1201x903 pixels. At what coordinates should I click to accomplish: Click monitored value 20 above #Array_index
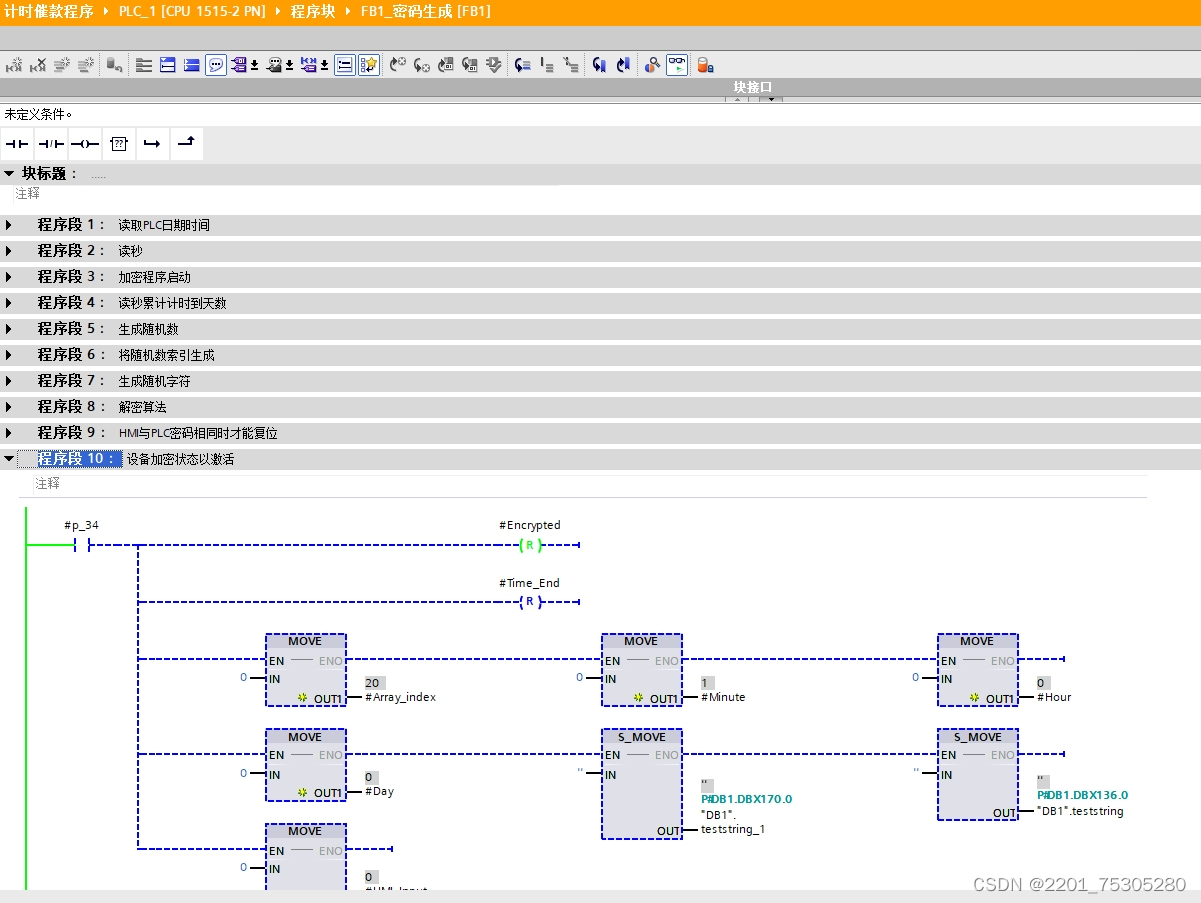375,682
